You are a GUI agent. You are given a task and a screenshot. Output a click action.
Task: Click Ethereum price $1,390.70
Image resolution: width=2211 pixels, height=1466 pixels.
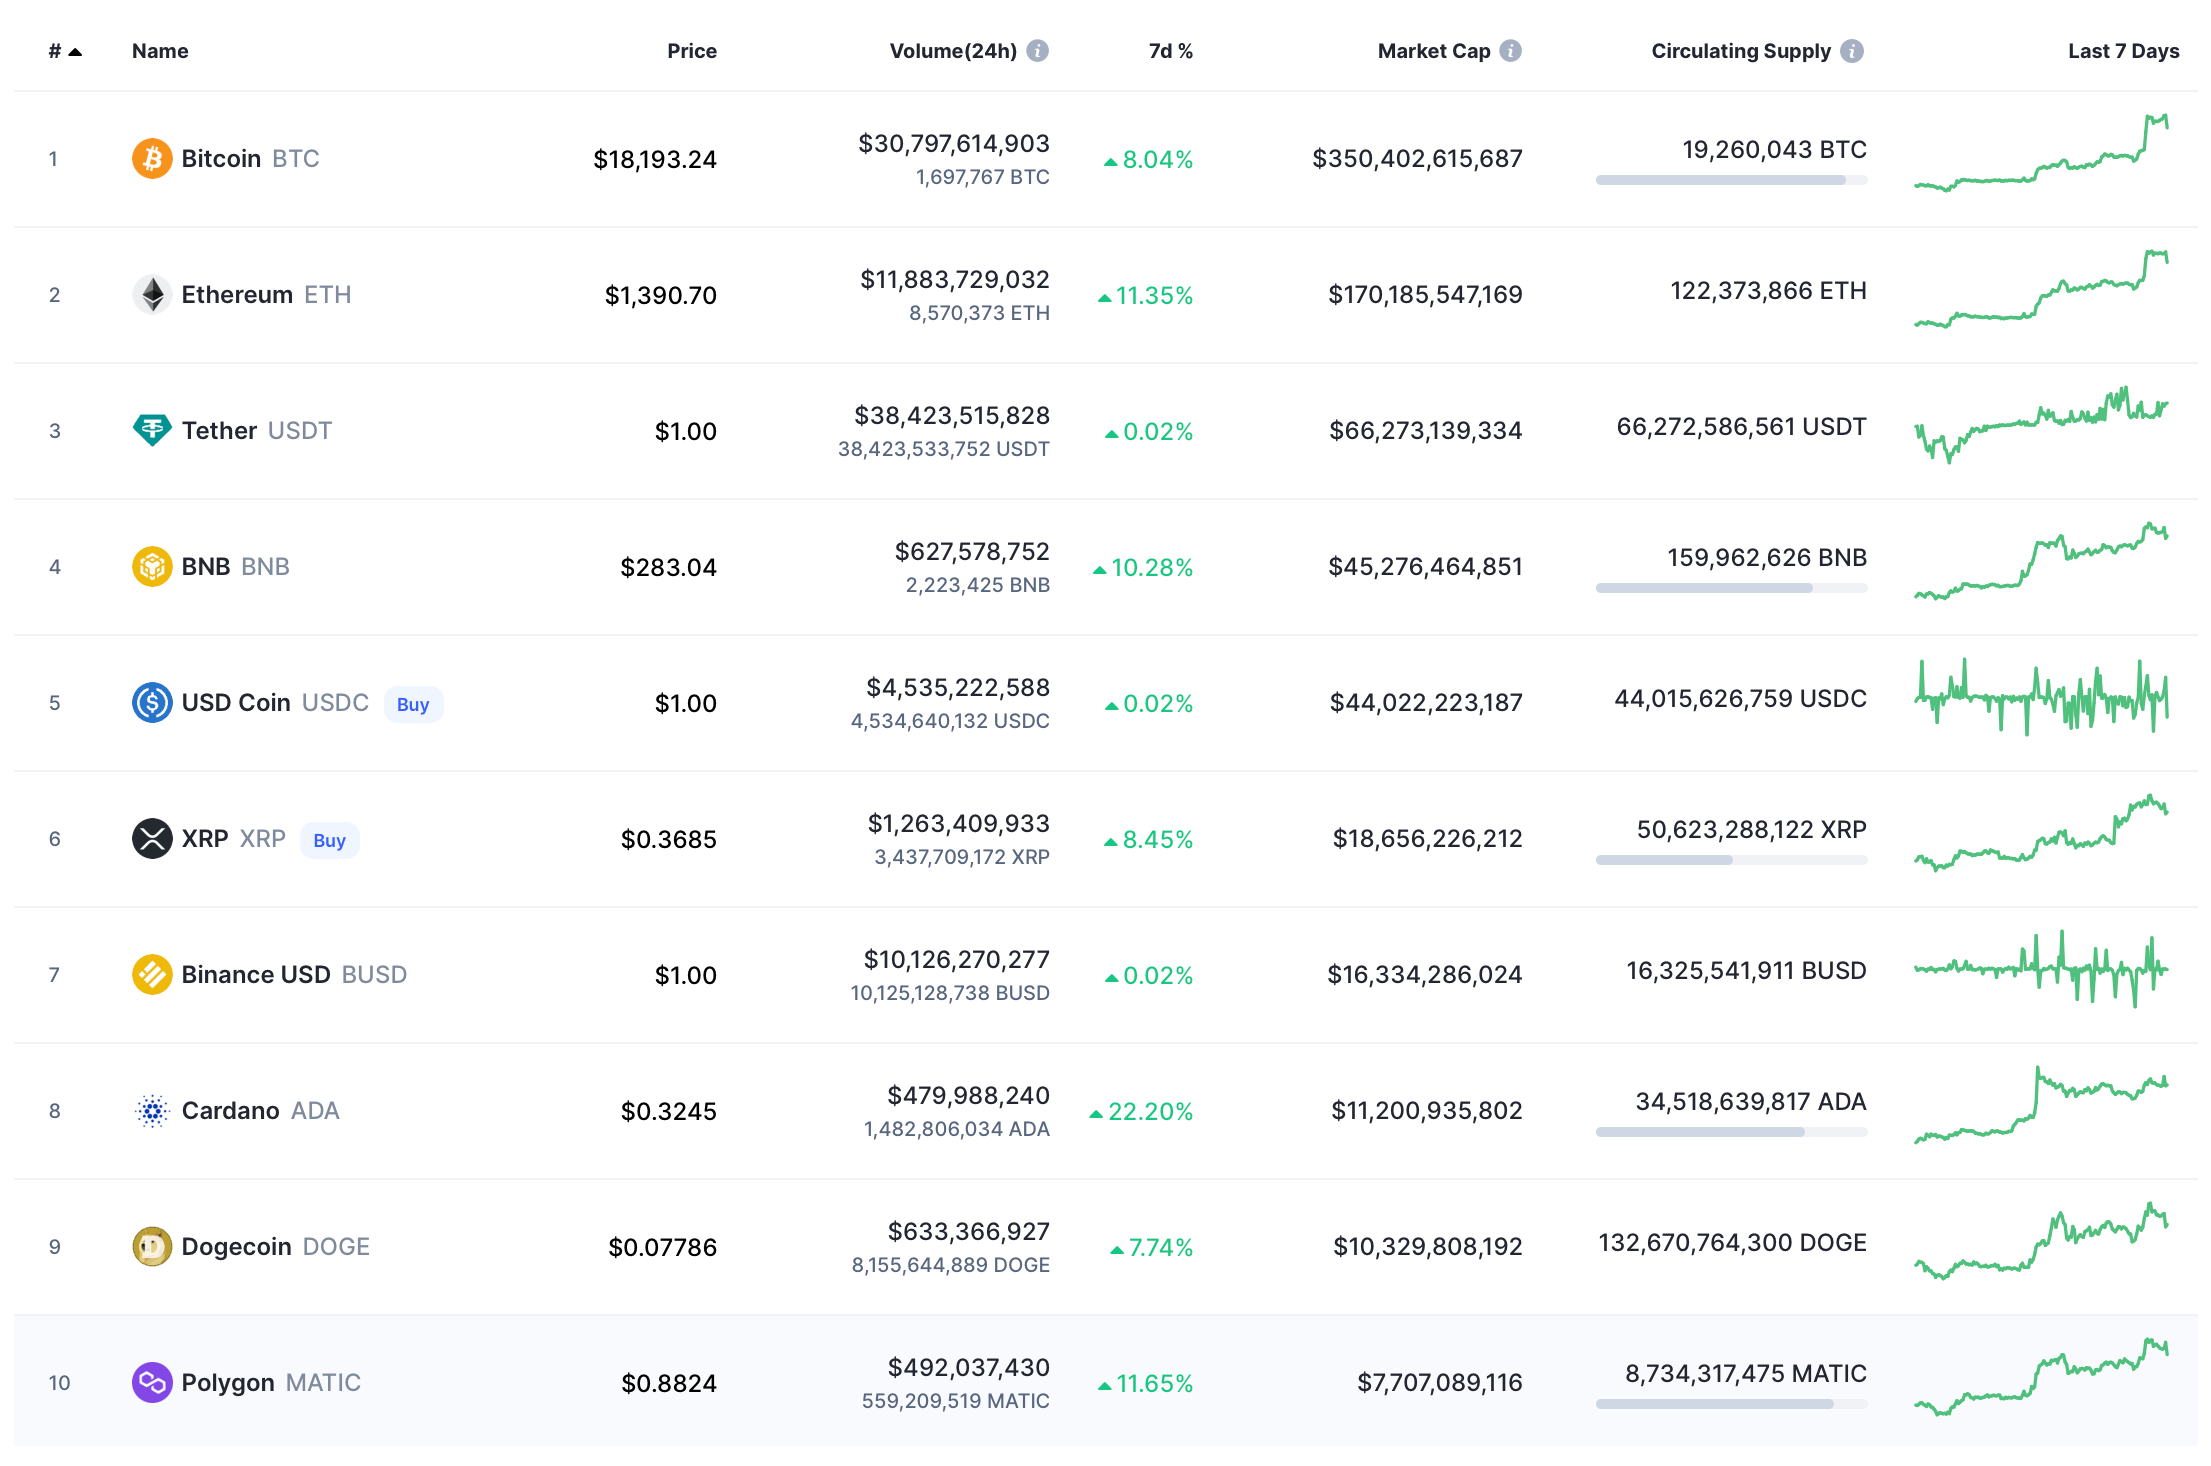(x=661, y=295)
